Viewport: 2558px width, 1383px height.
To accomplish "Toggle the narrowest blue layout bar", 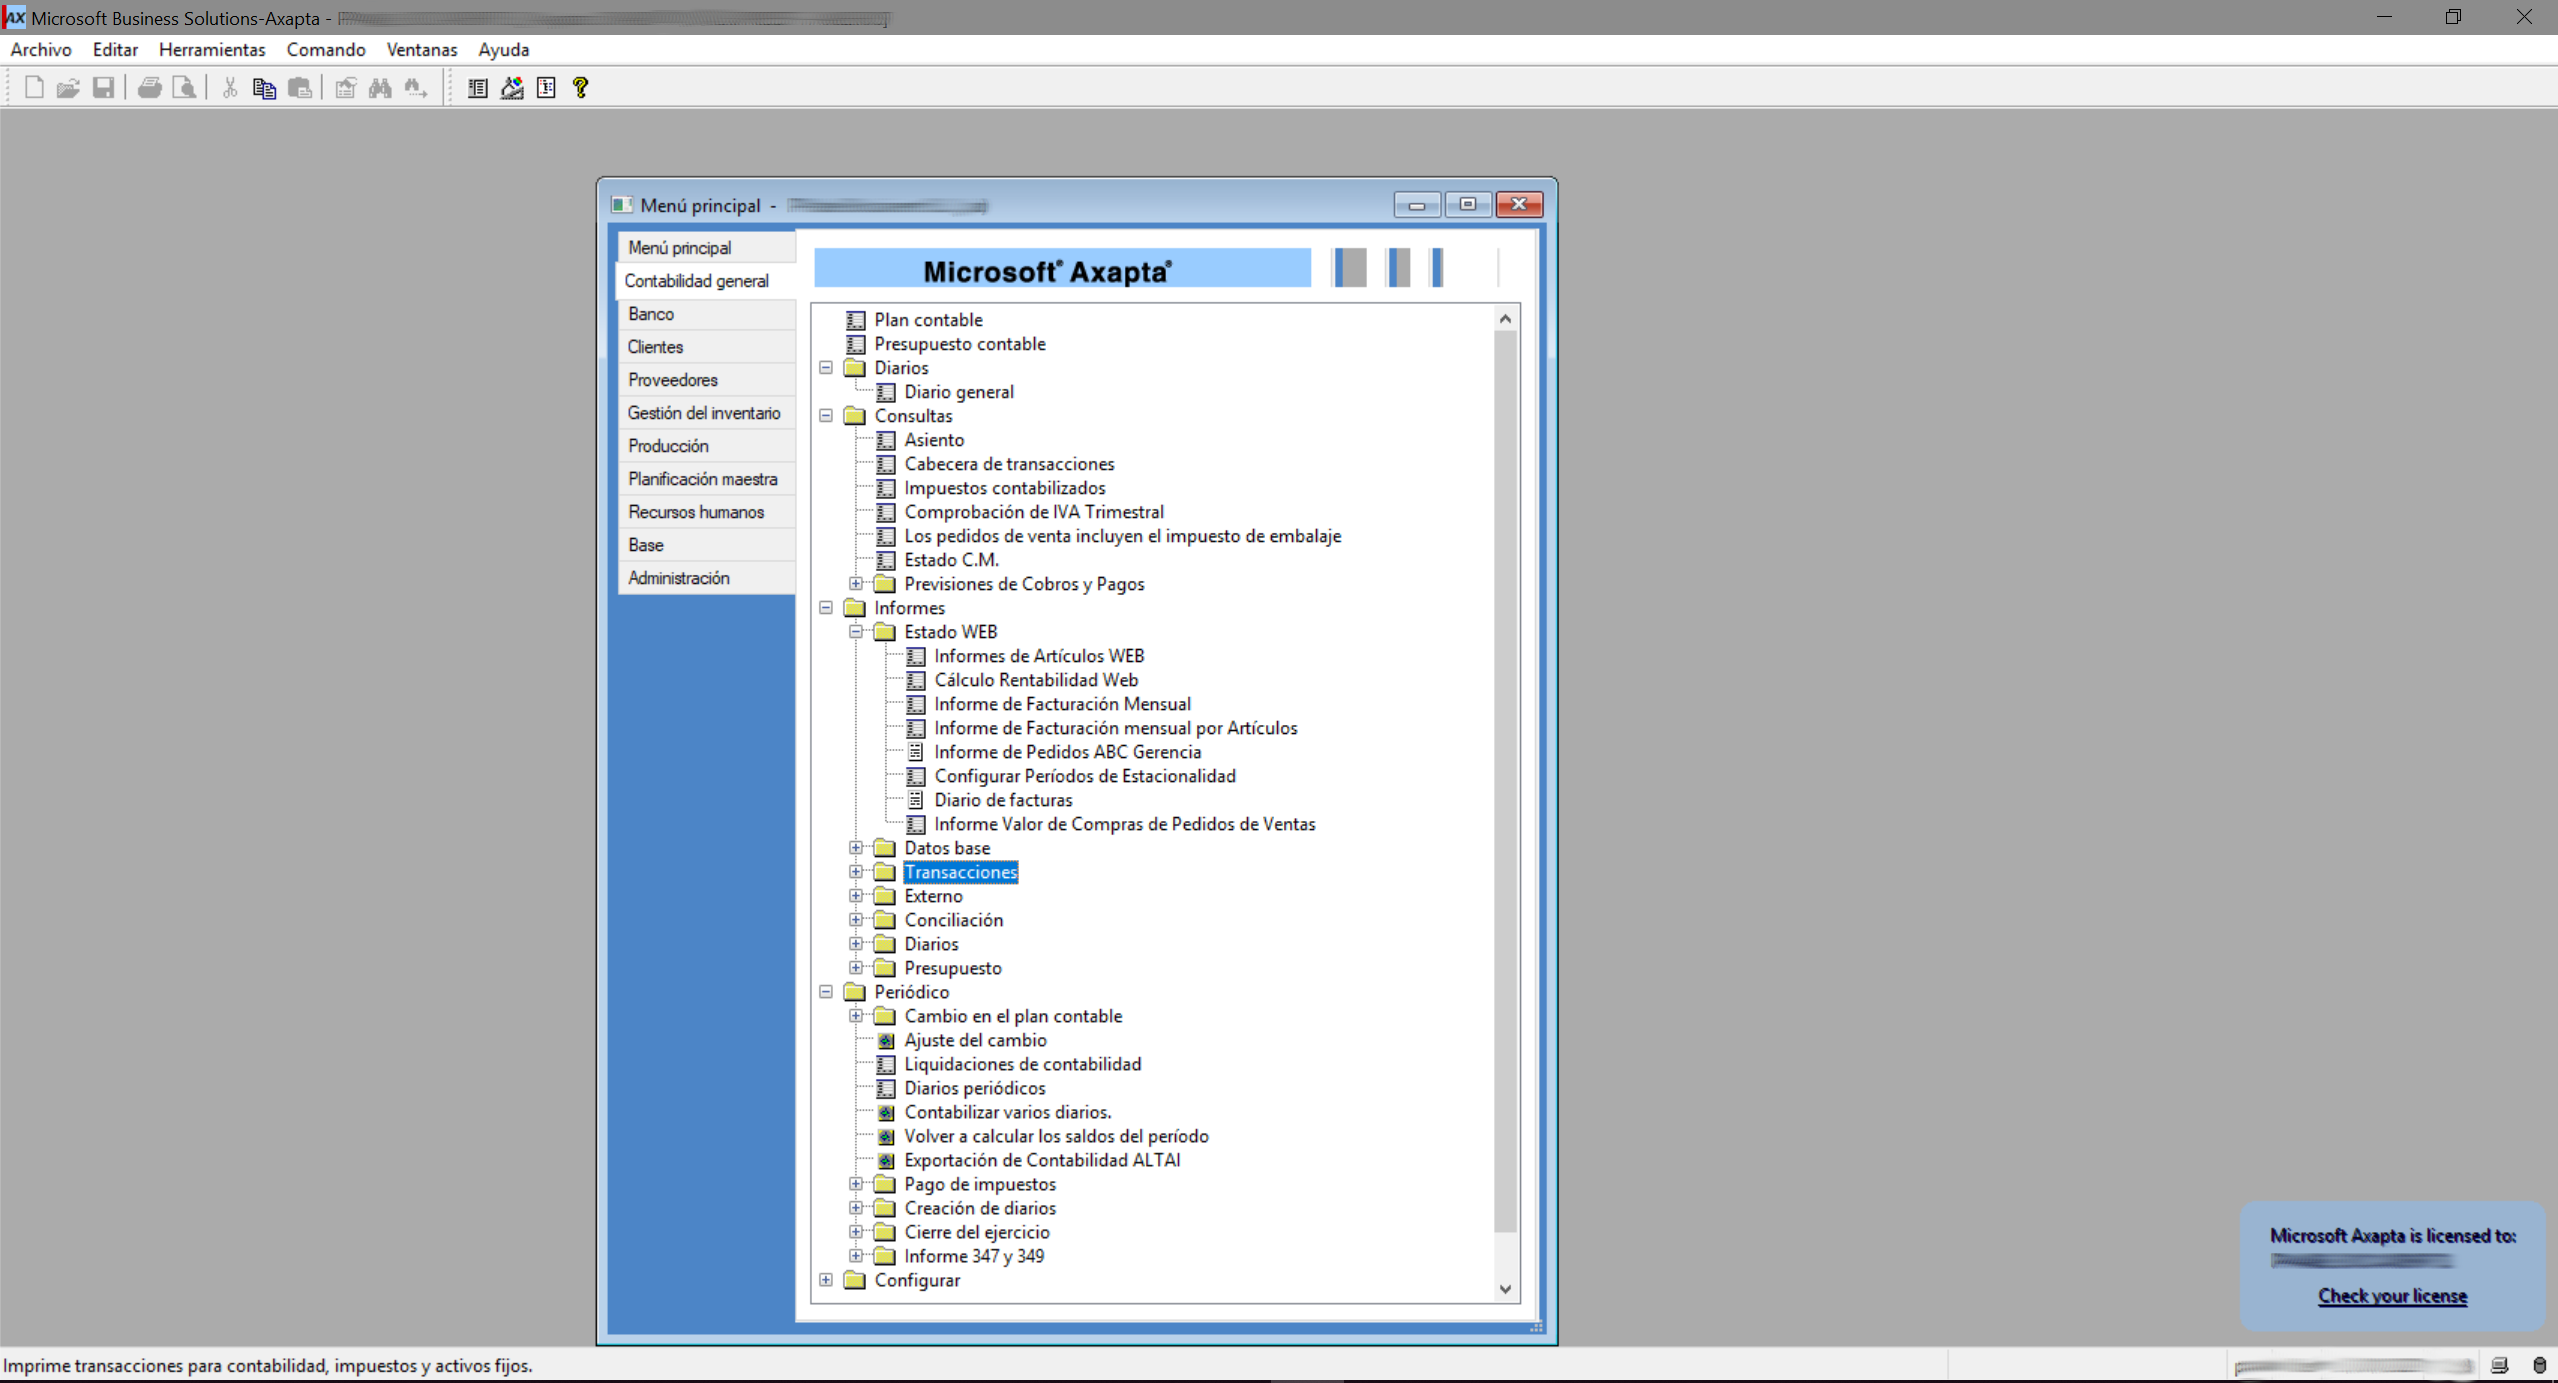I will click(x=1437, y=268).
